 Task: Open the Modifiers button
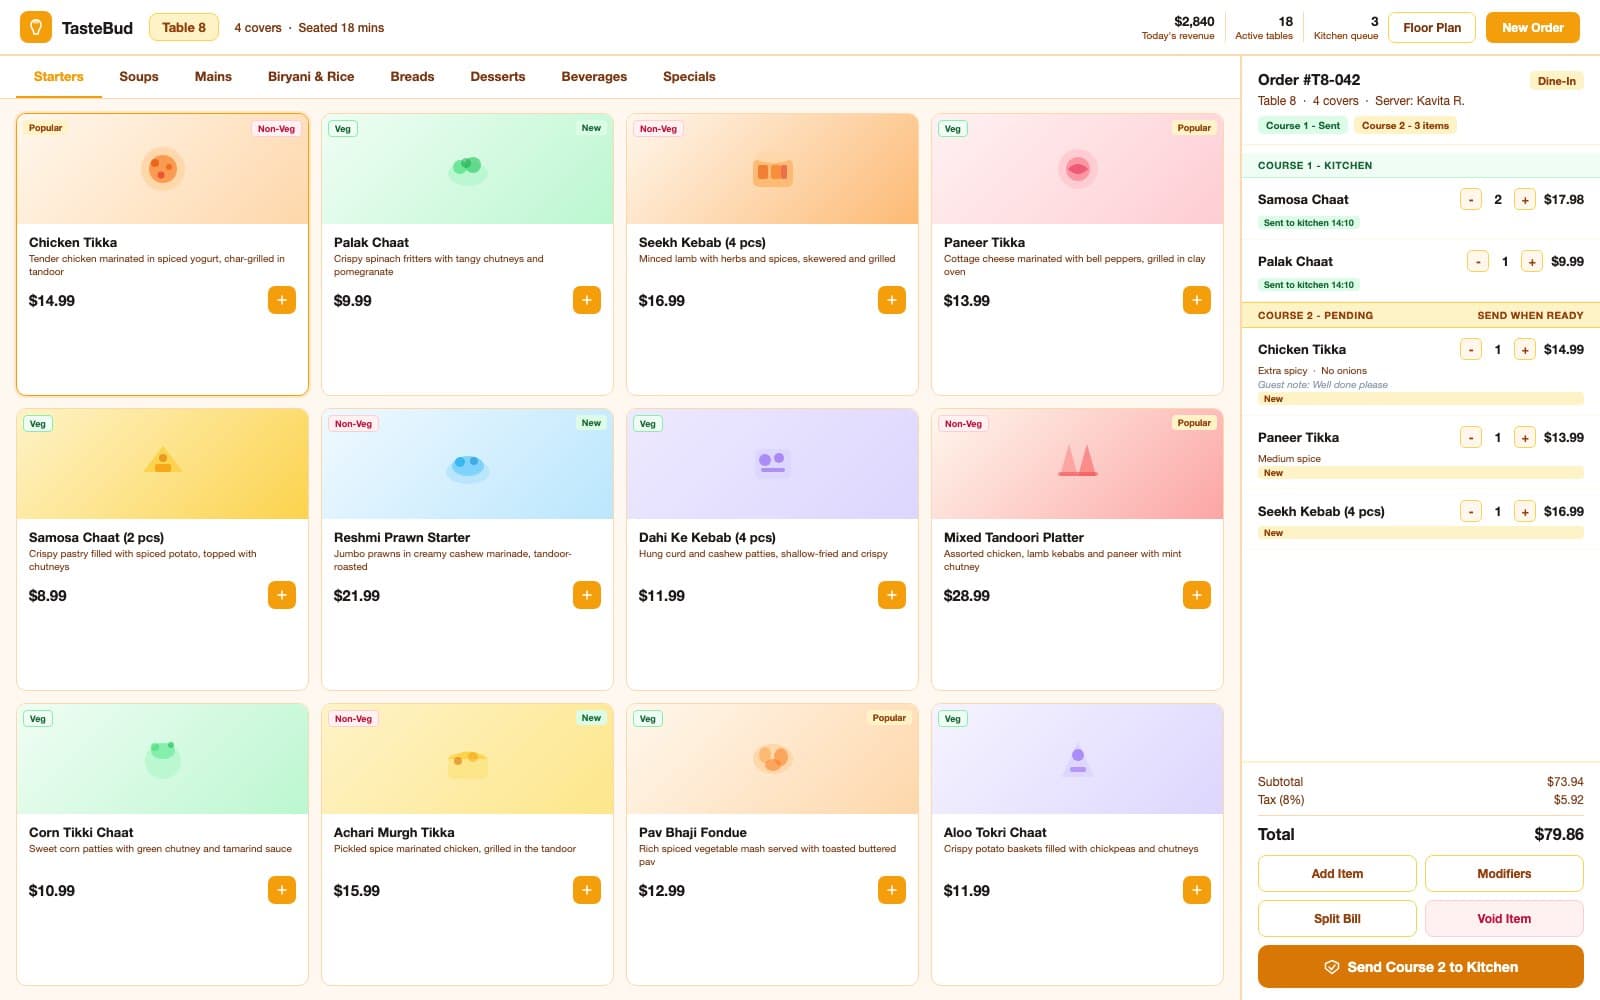1504,873
